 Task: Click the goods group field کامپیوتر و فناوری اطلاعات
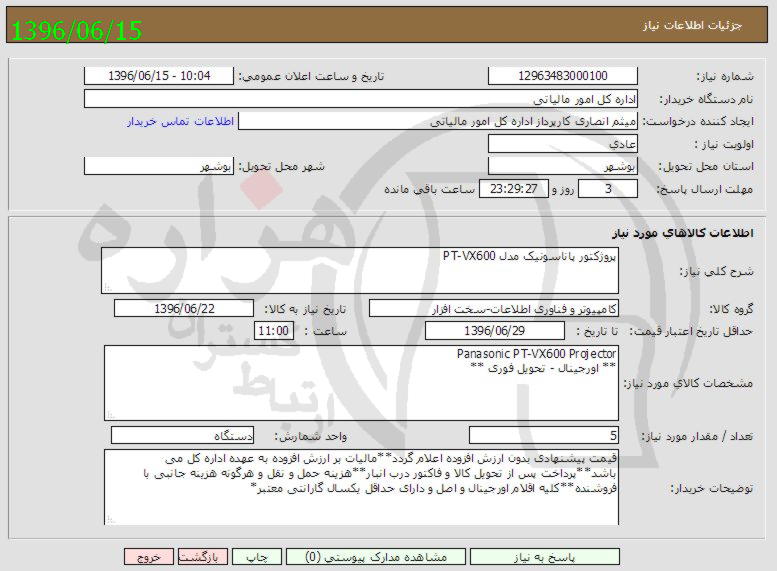click(x=494, y=308)
